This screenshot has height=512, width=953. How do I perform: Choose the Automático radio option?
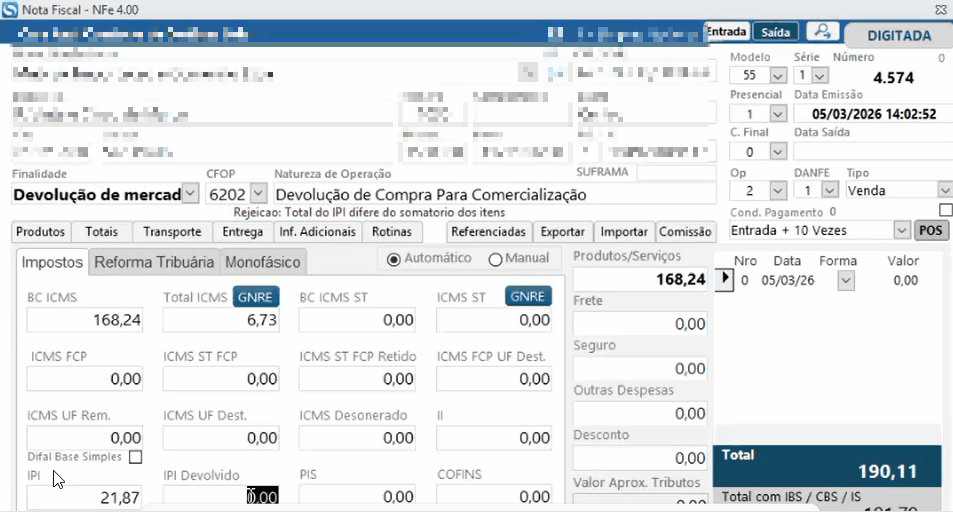393,258
